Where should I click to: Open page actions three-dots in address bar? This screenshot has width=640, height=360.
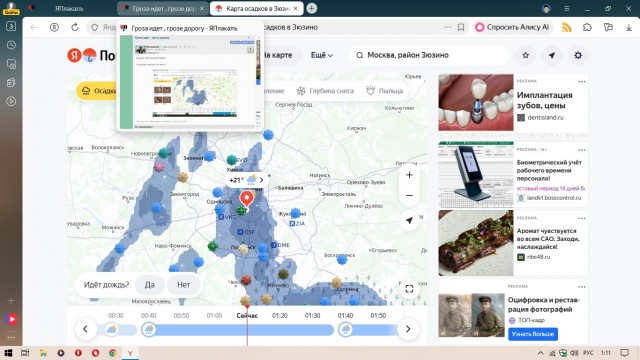[448, 27]
